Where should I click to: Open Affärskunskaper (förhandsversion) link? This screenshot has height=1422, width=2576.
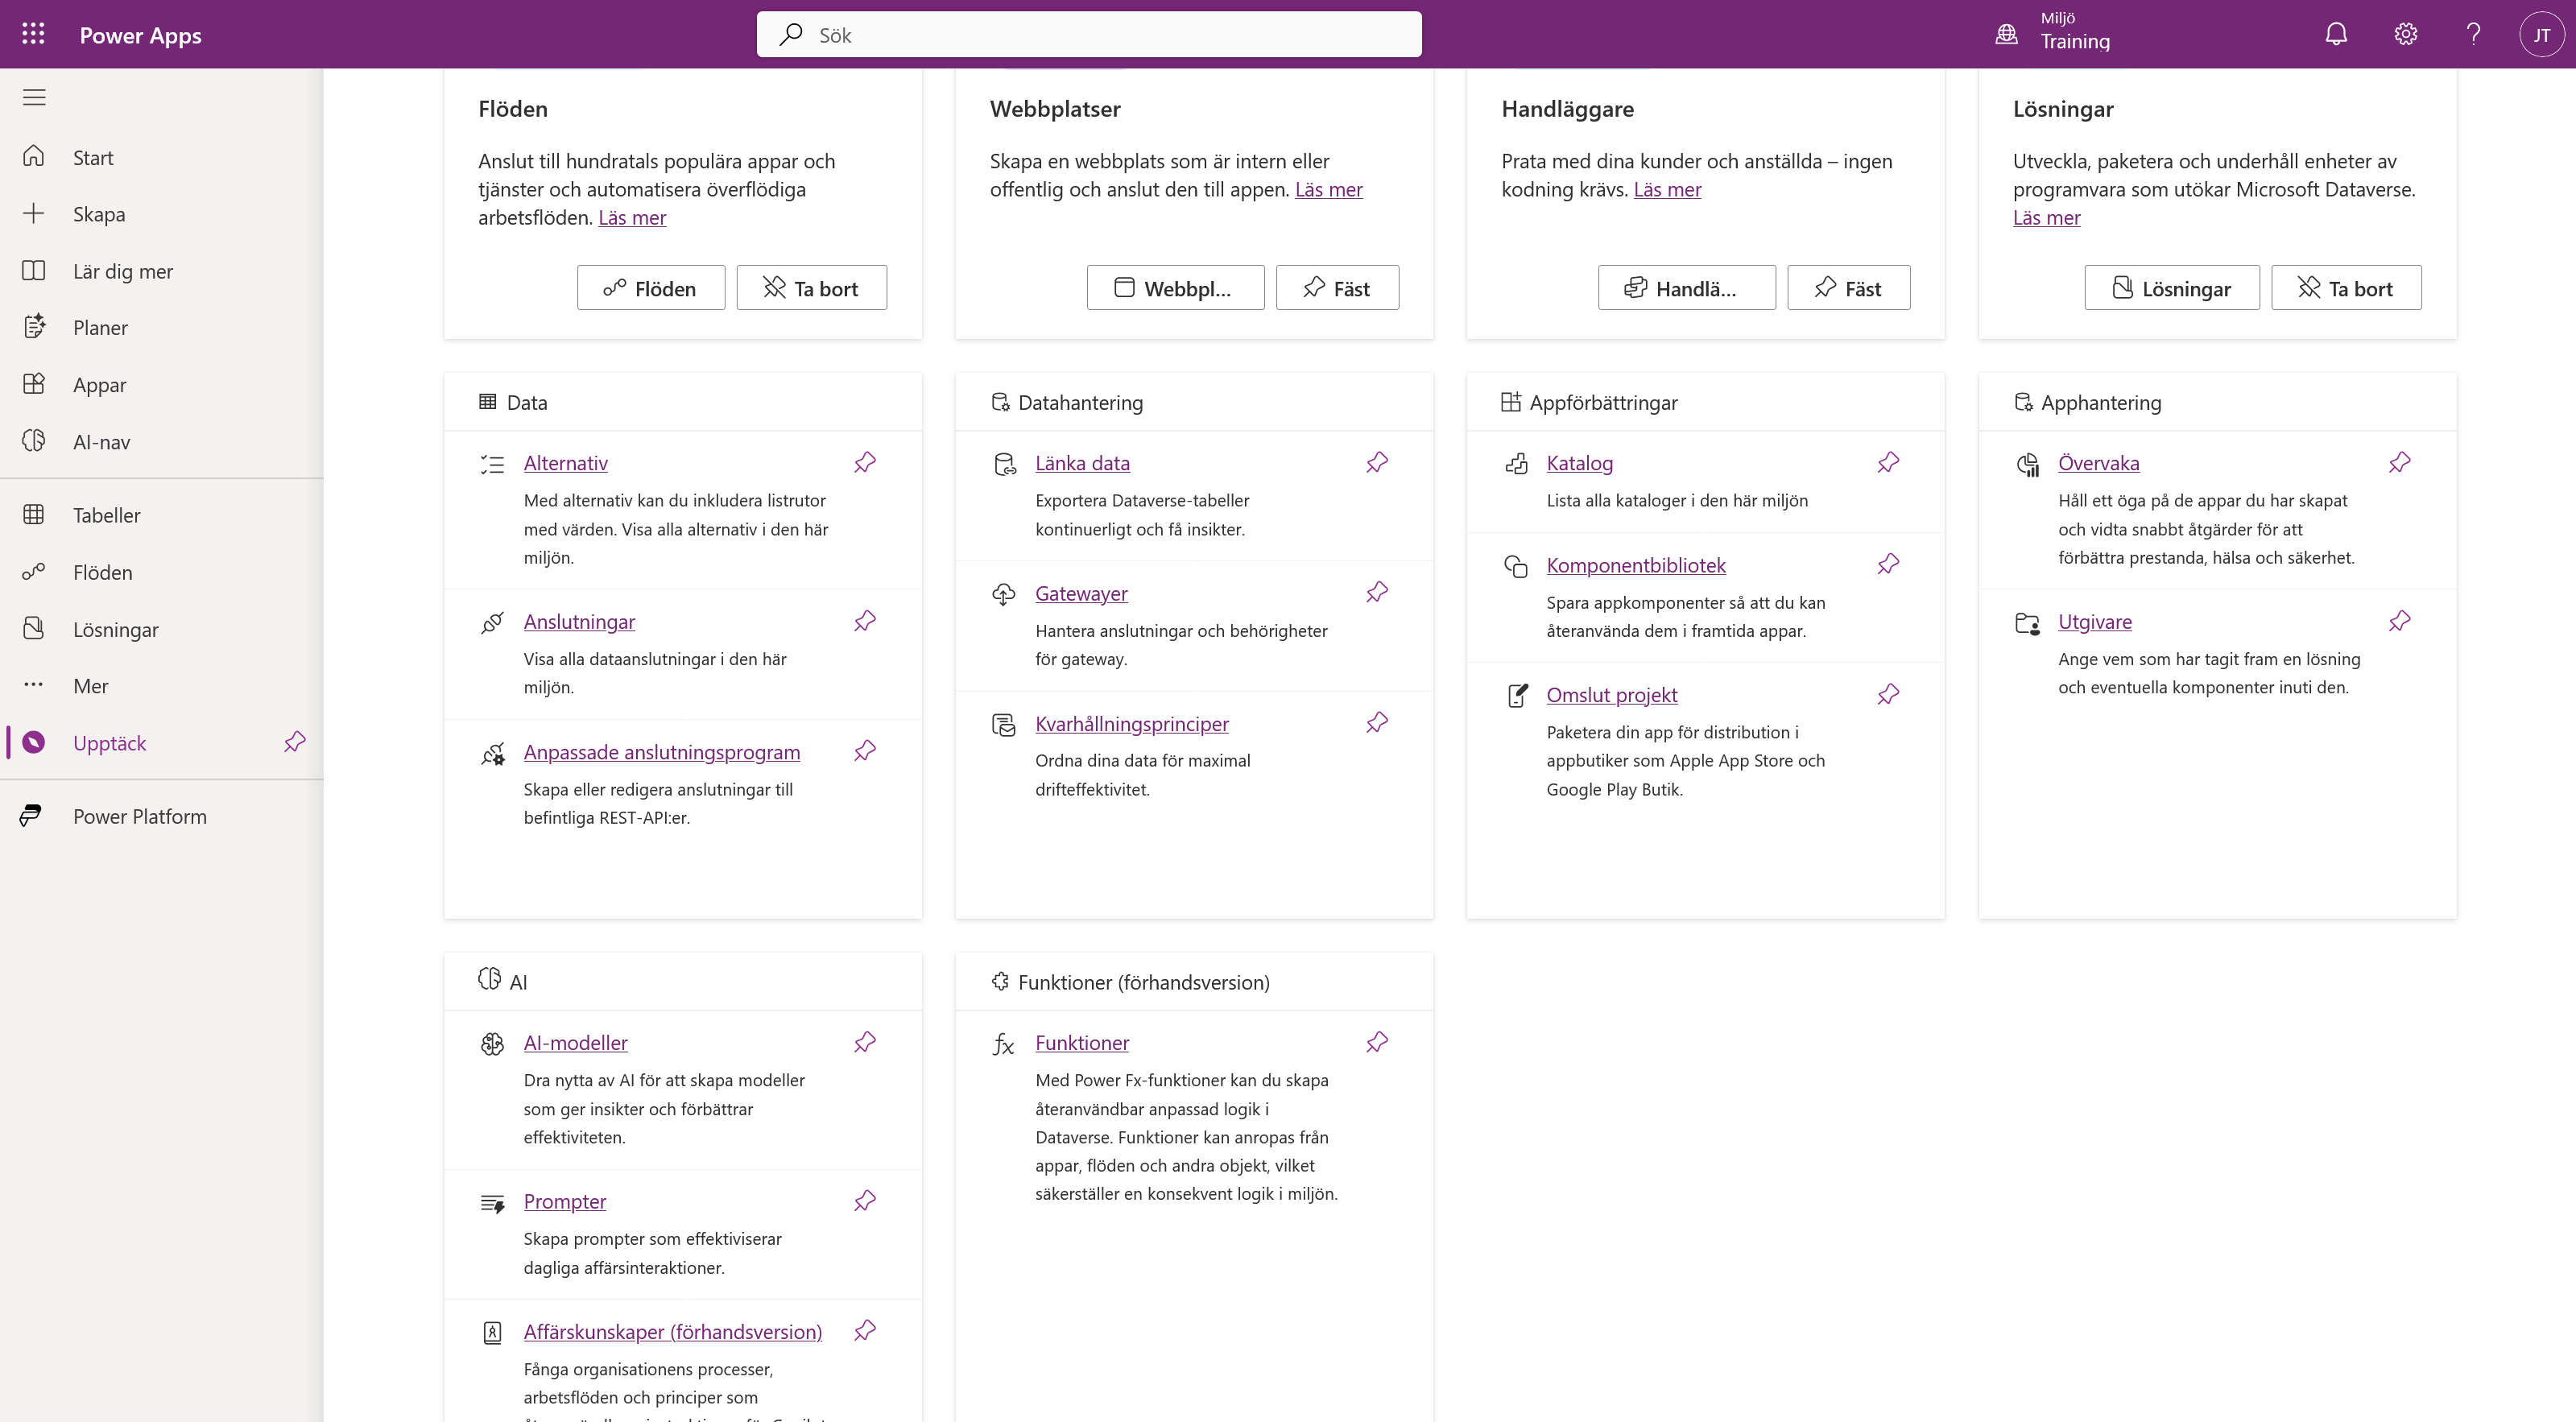(673, 1331)
